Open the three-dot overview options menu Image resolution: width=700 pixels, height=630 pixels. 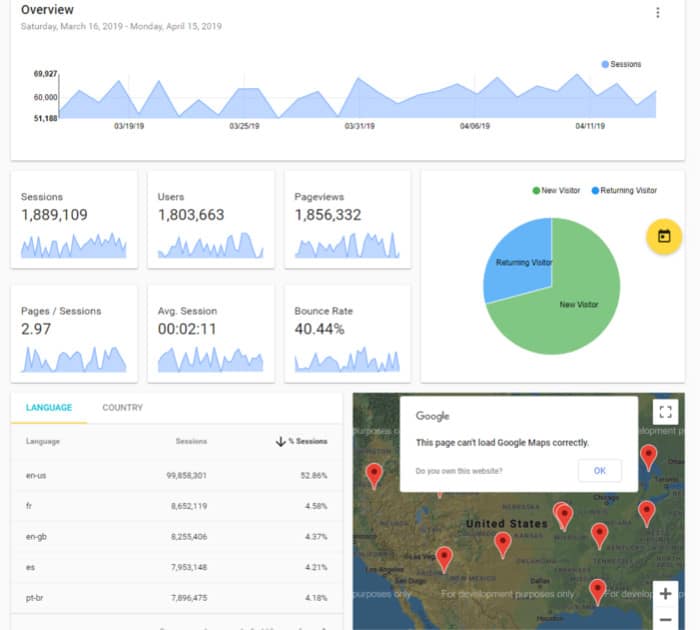(x=657, y=13)
